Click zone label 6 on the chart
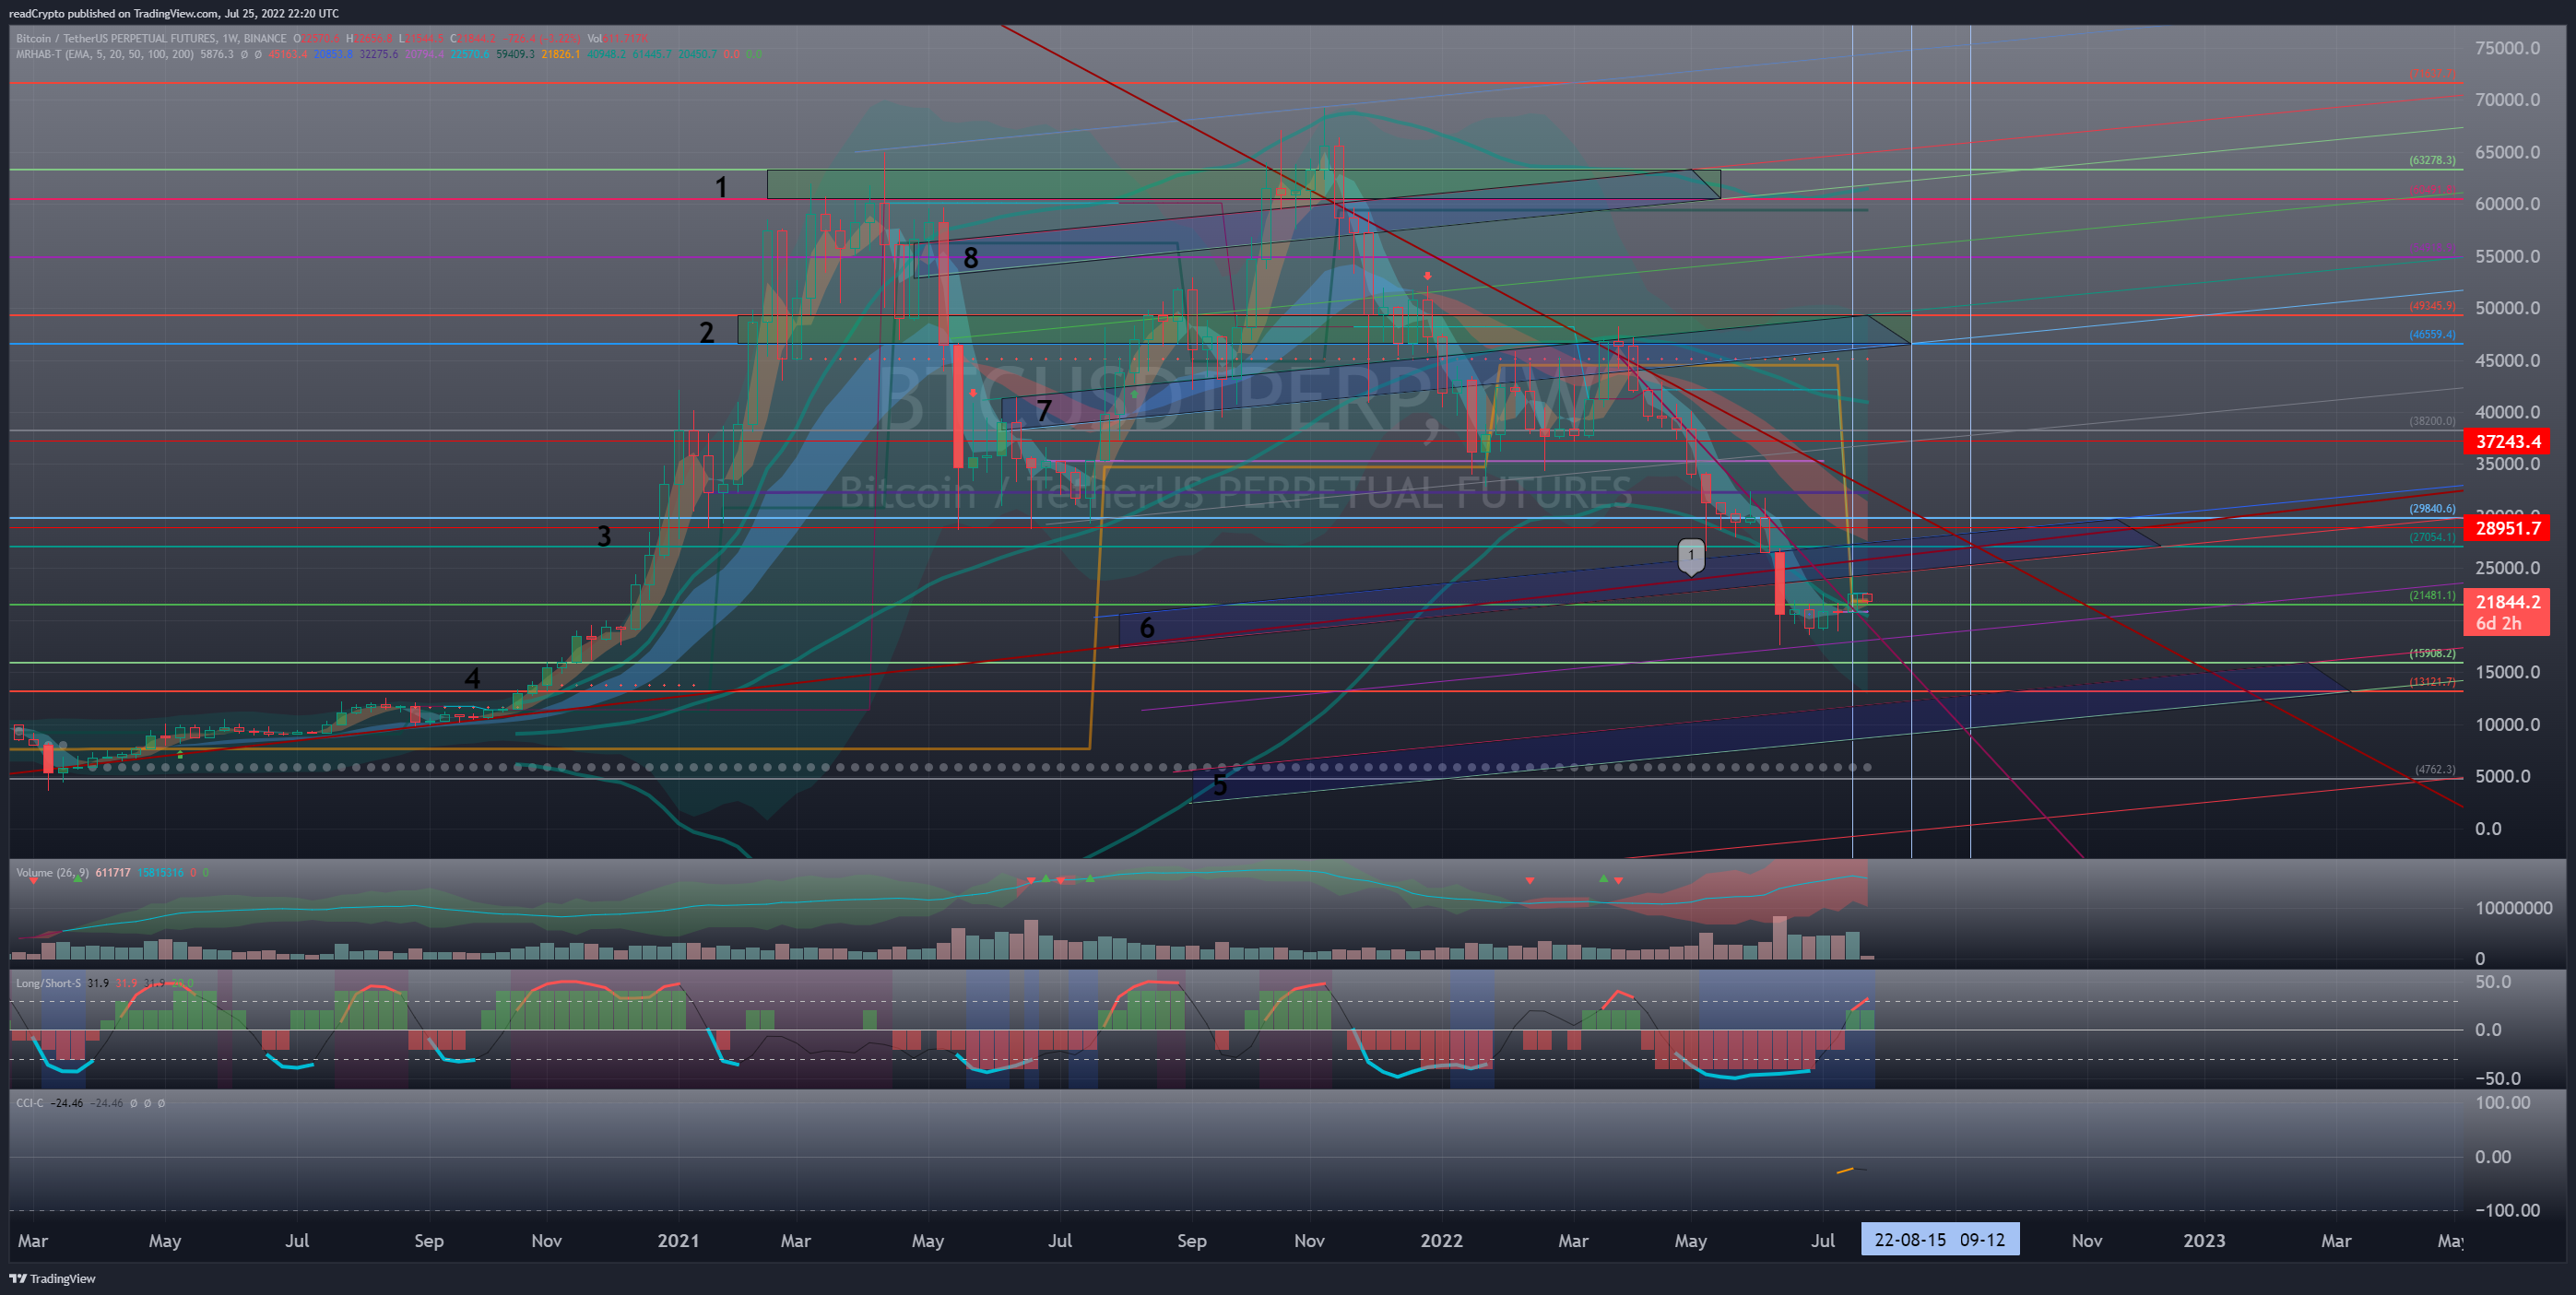2576x1295 pixels. [1147, 628]
